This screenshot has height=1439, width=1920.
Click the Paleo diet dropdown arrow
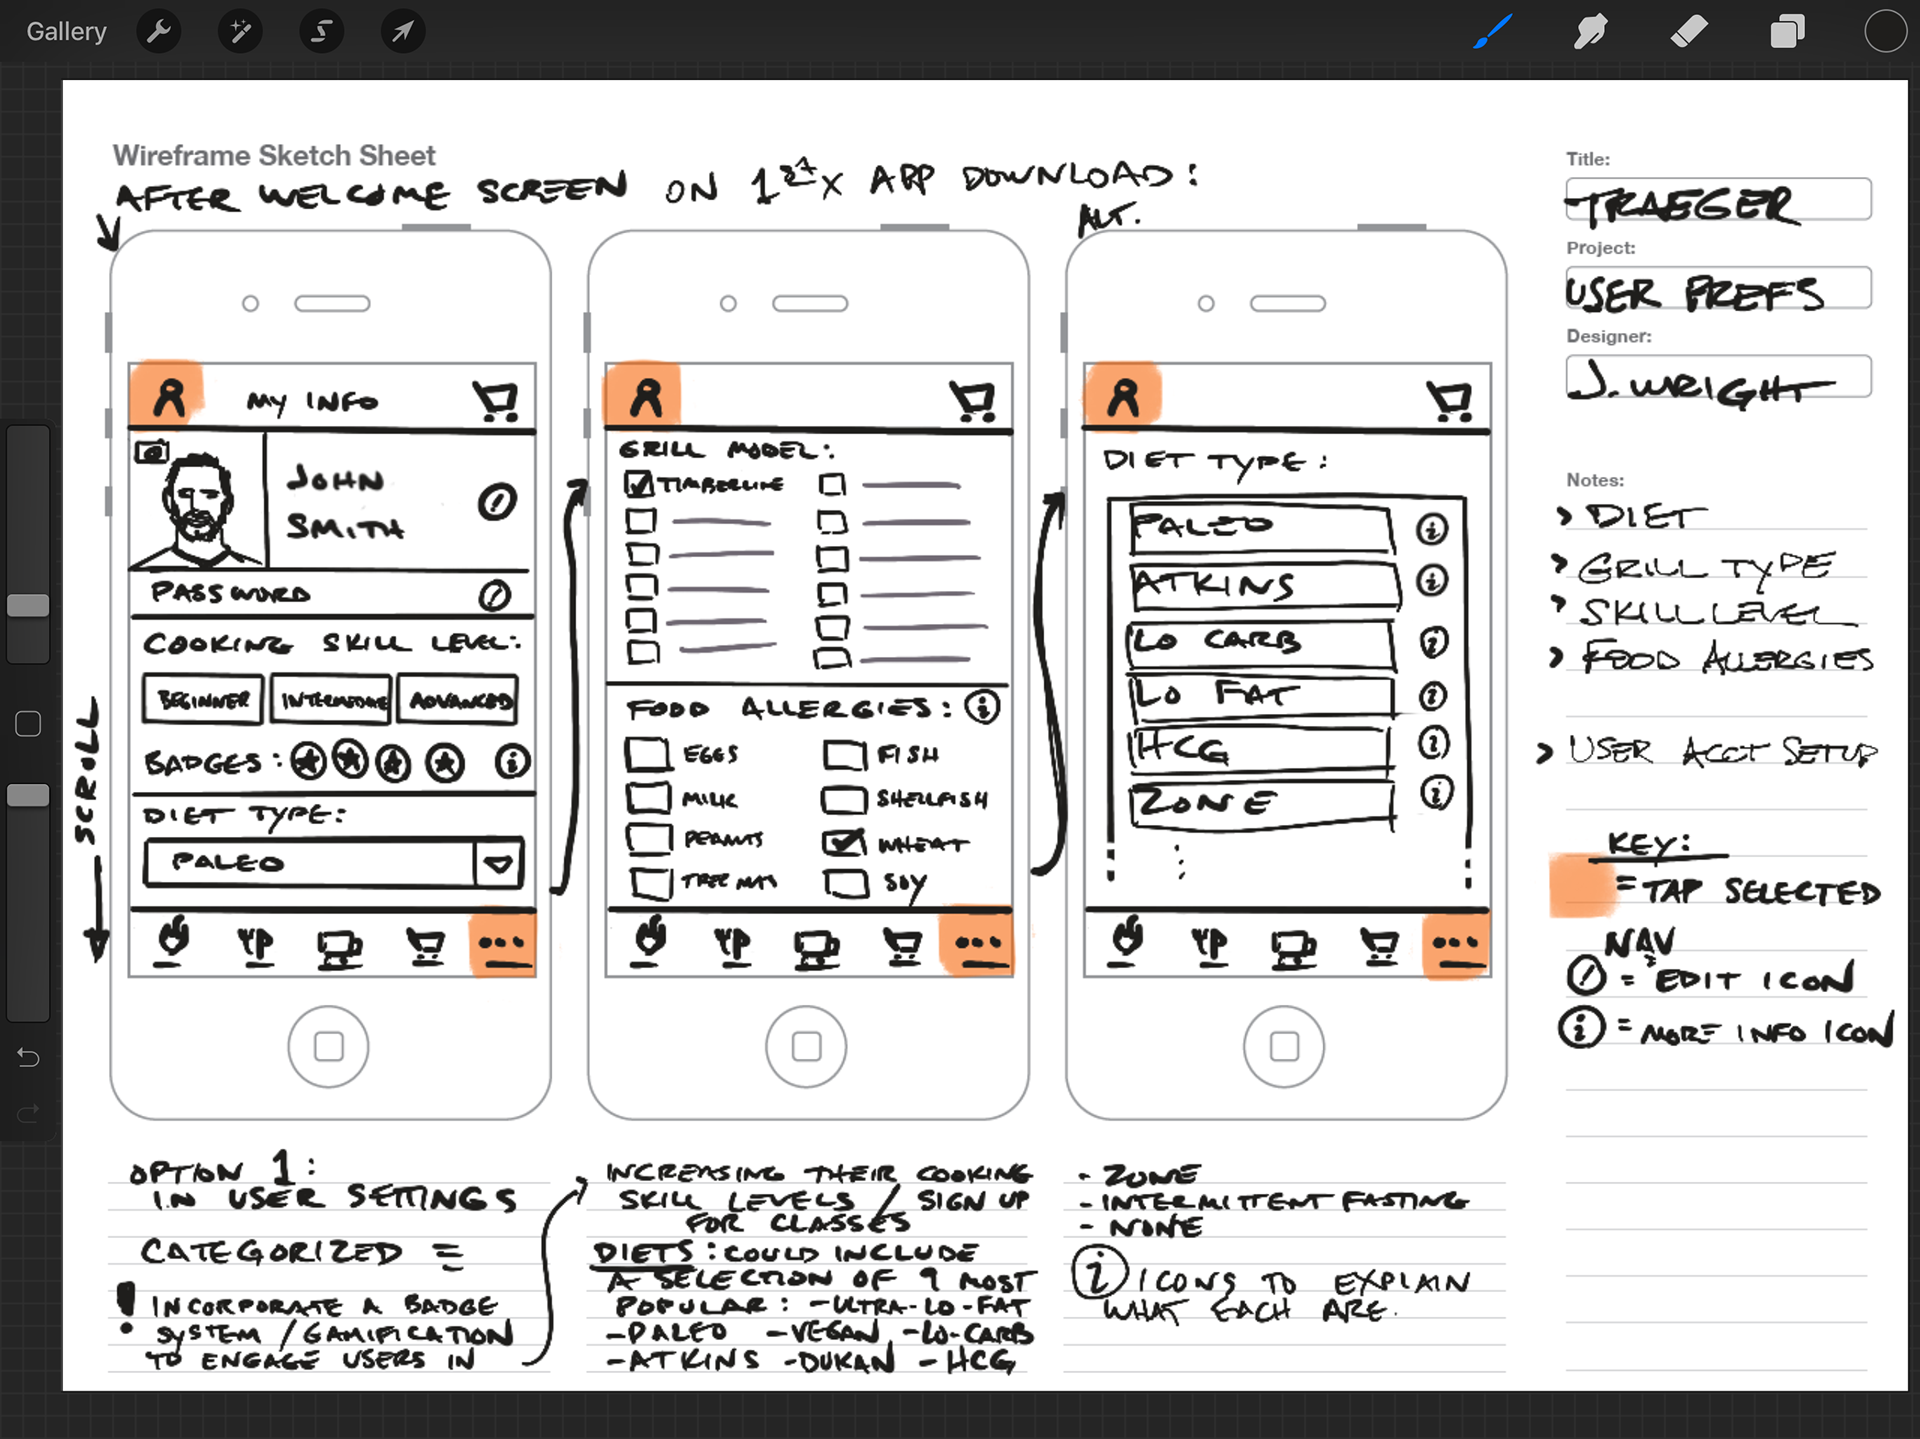click(x=498, y=863)
